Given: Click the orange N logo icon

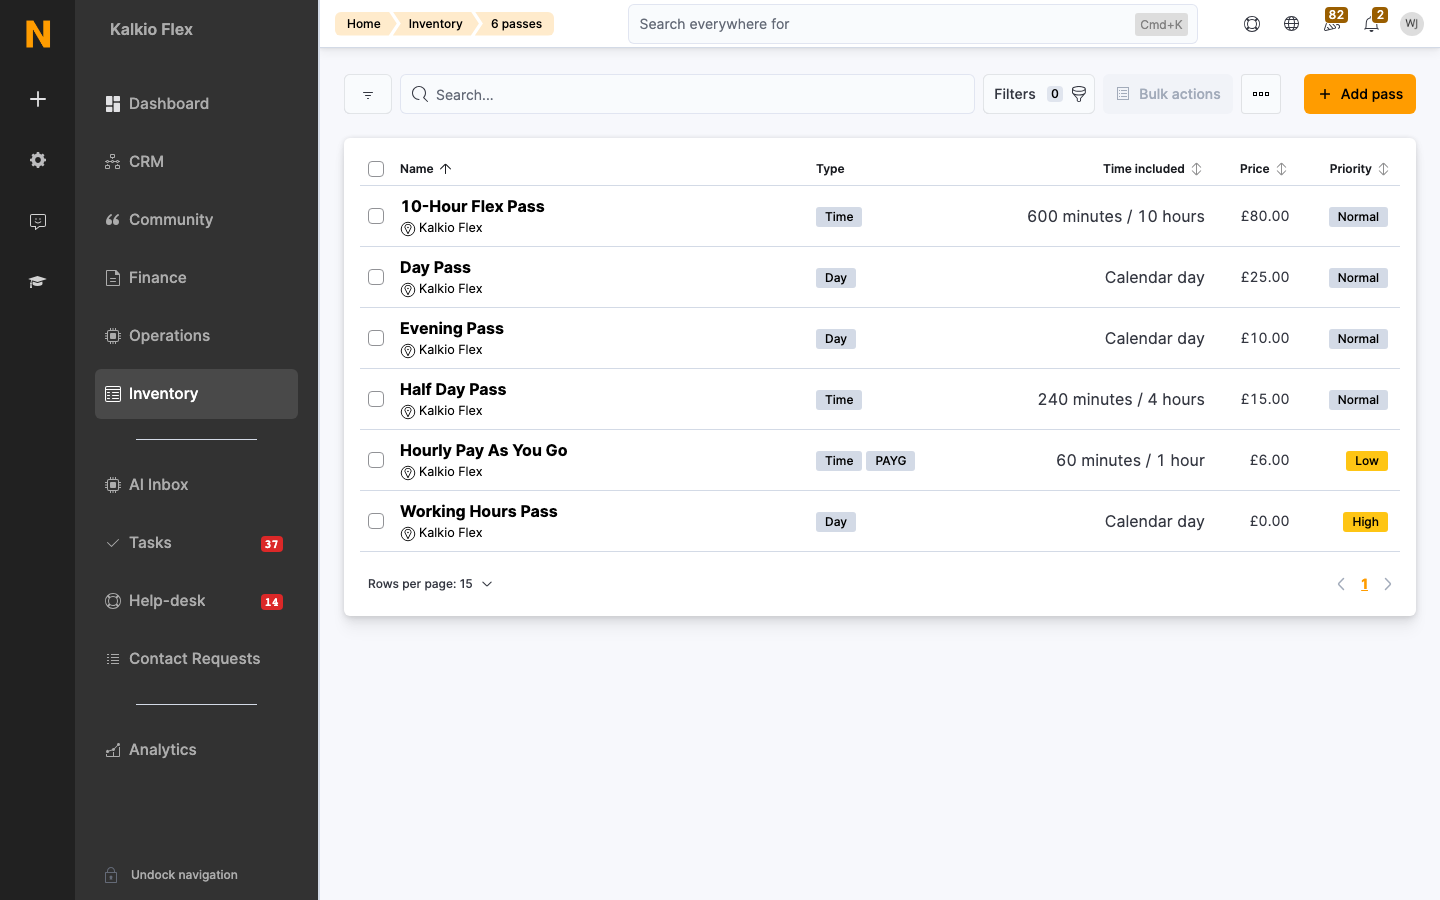Looking at the screenshot, I should [38, 34].
